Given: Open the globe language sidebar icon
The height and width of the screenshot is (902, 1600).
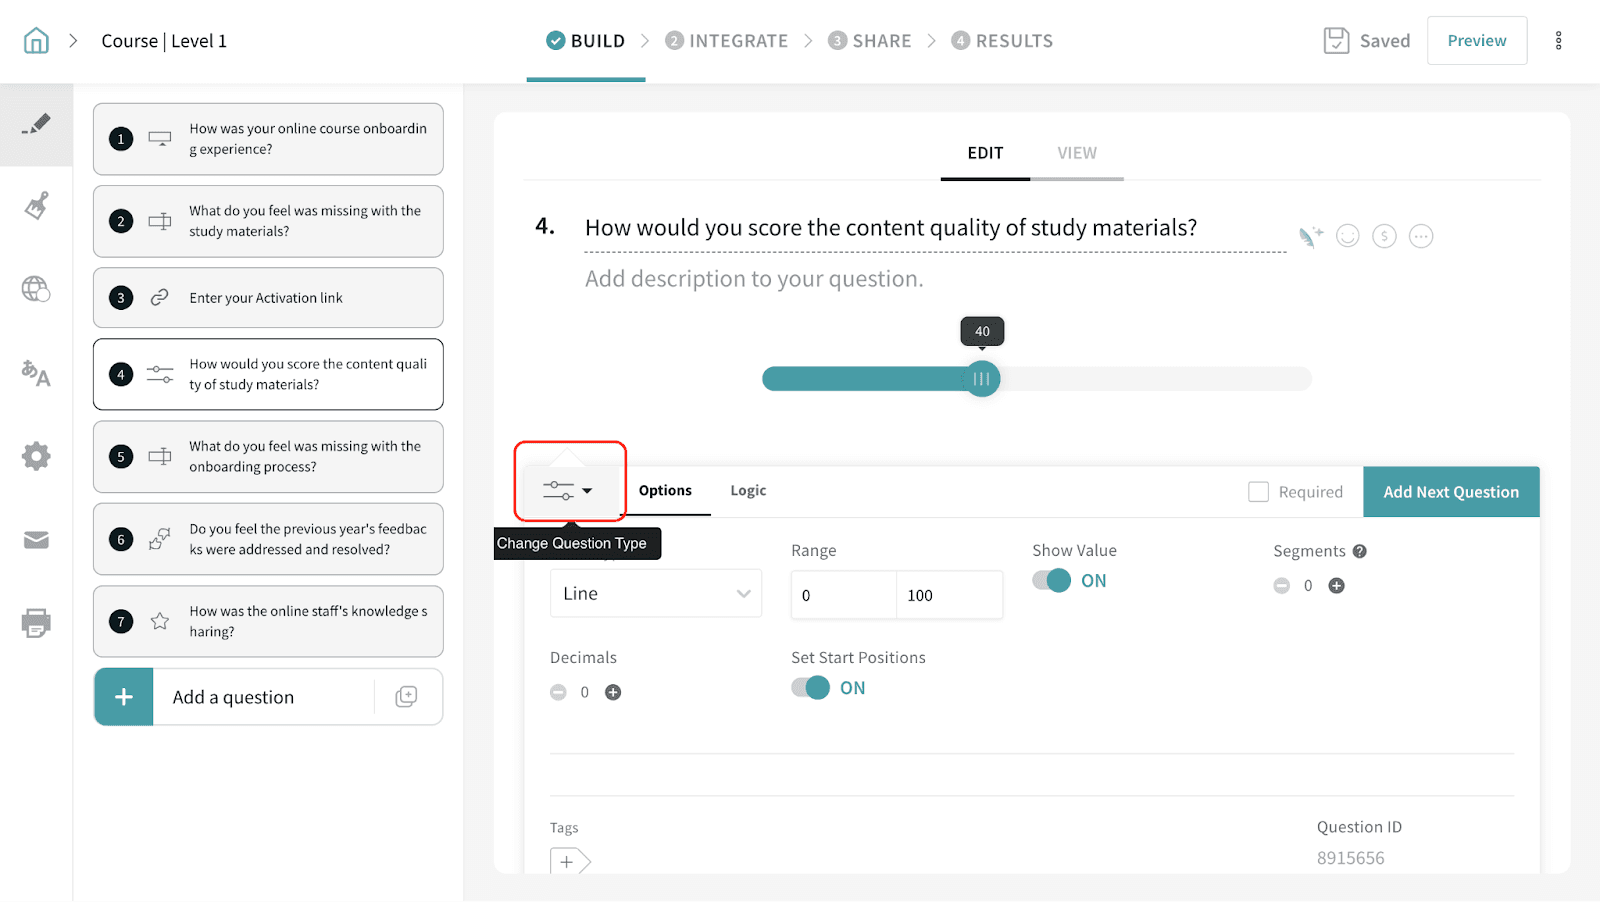Looking at the screenshot, I should click(x=36, y=289).
